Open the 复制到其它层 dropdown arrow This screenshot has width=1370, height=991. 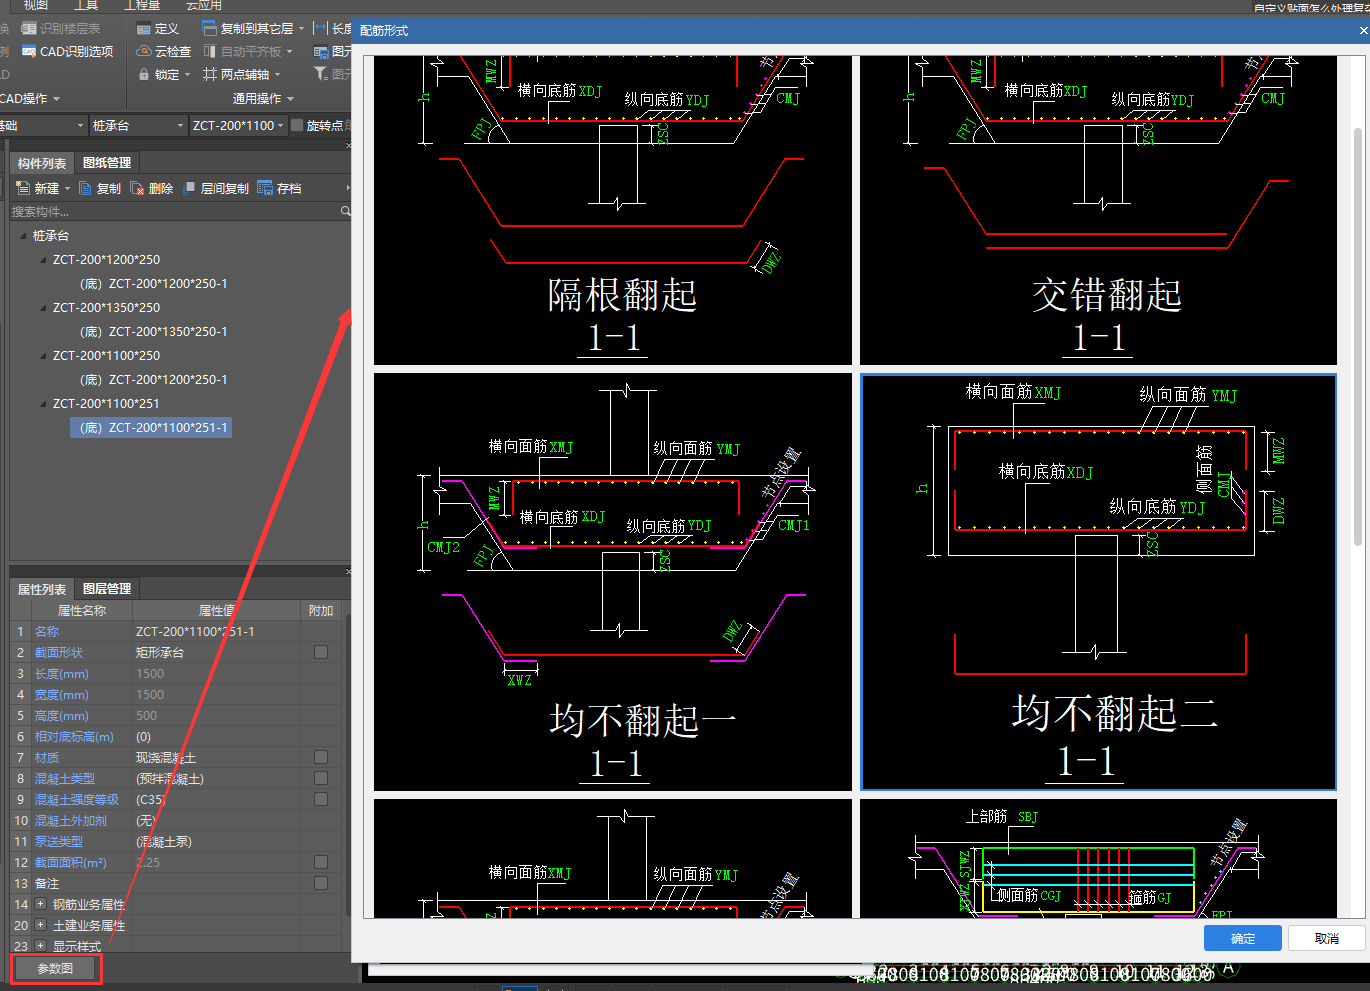(x=302, y=29)
